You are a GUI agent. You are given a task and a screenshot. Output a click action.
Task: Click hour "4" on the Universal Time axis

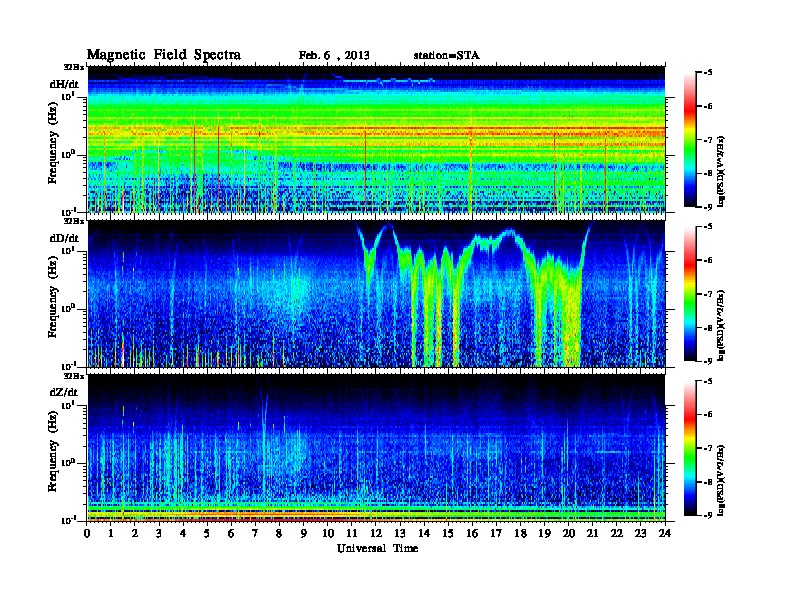point(183,533)
